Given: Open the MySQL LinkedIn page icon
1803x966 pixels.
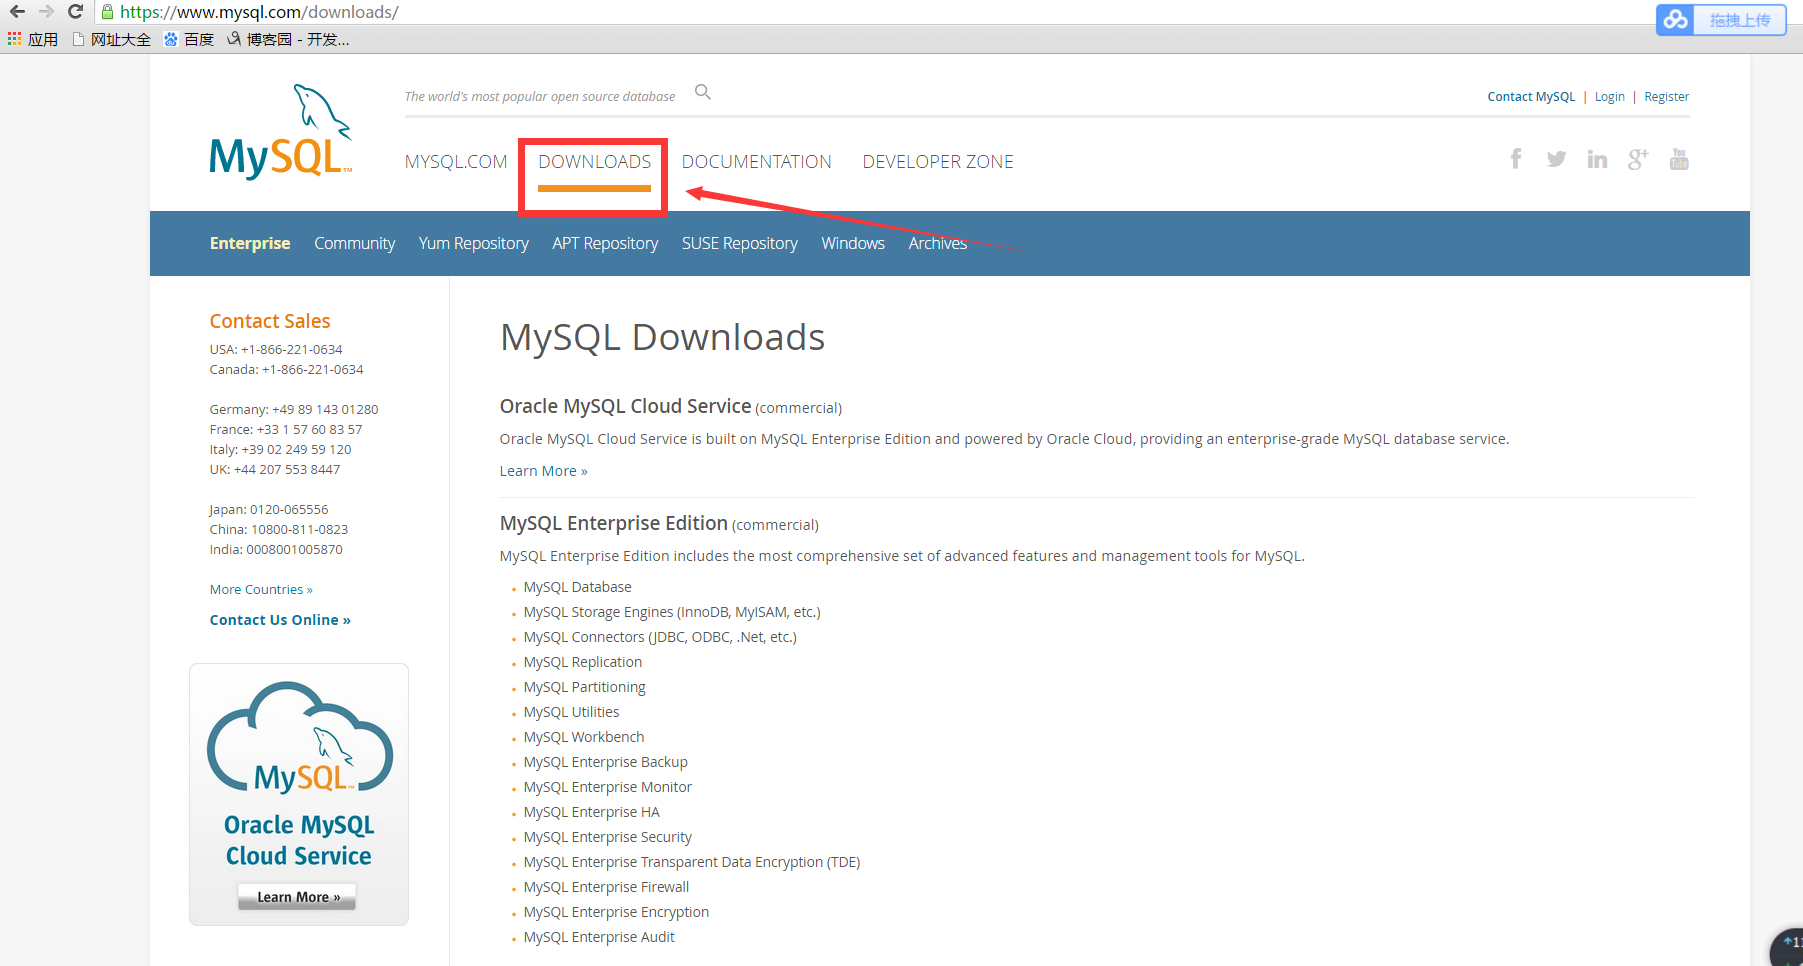Looking at the screenshot, I should tap(1597, 159).
